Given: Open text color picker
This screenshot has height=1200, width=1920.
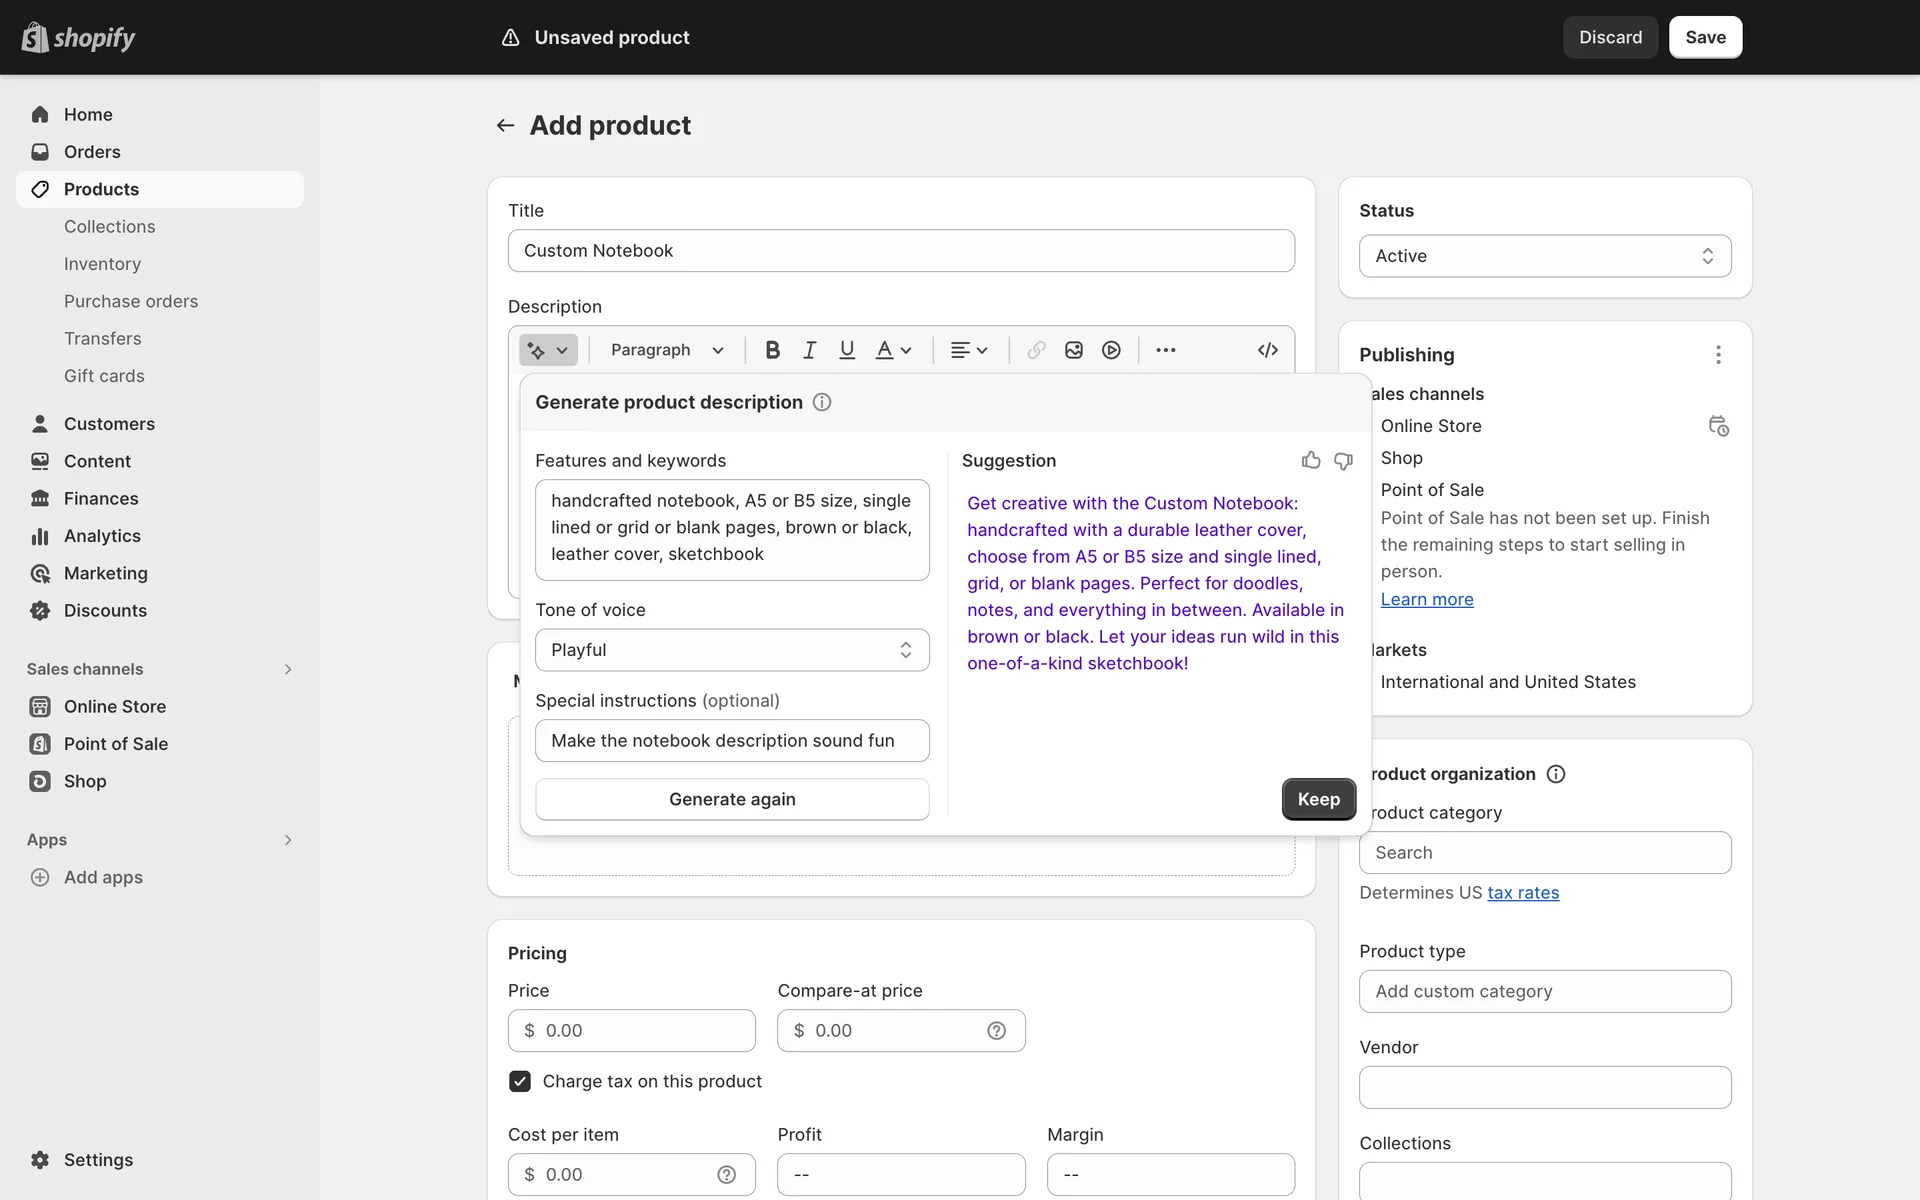Looking at the screenshot, I should tap(893, 350).
